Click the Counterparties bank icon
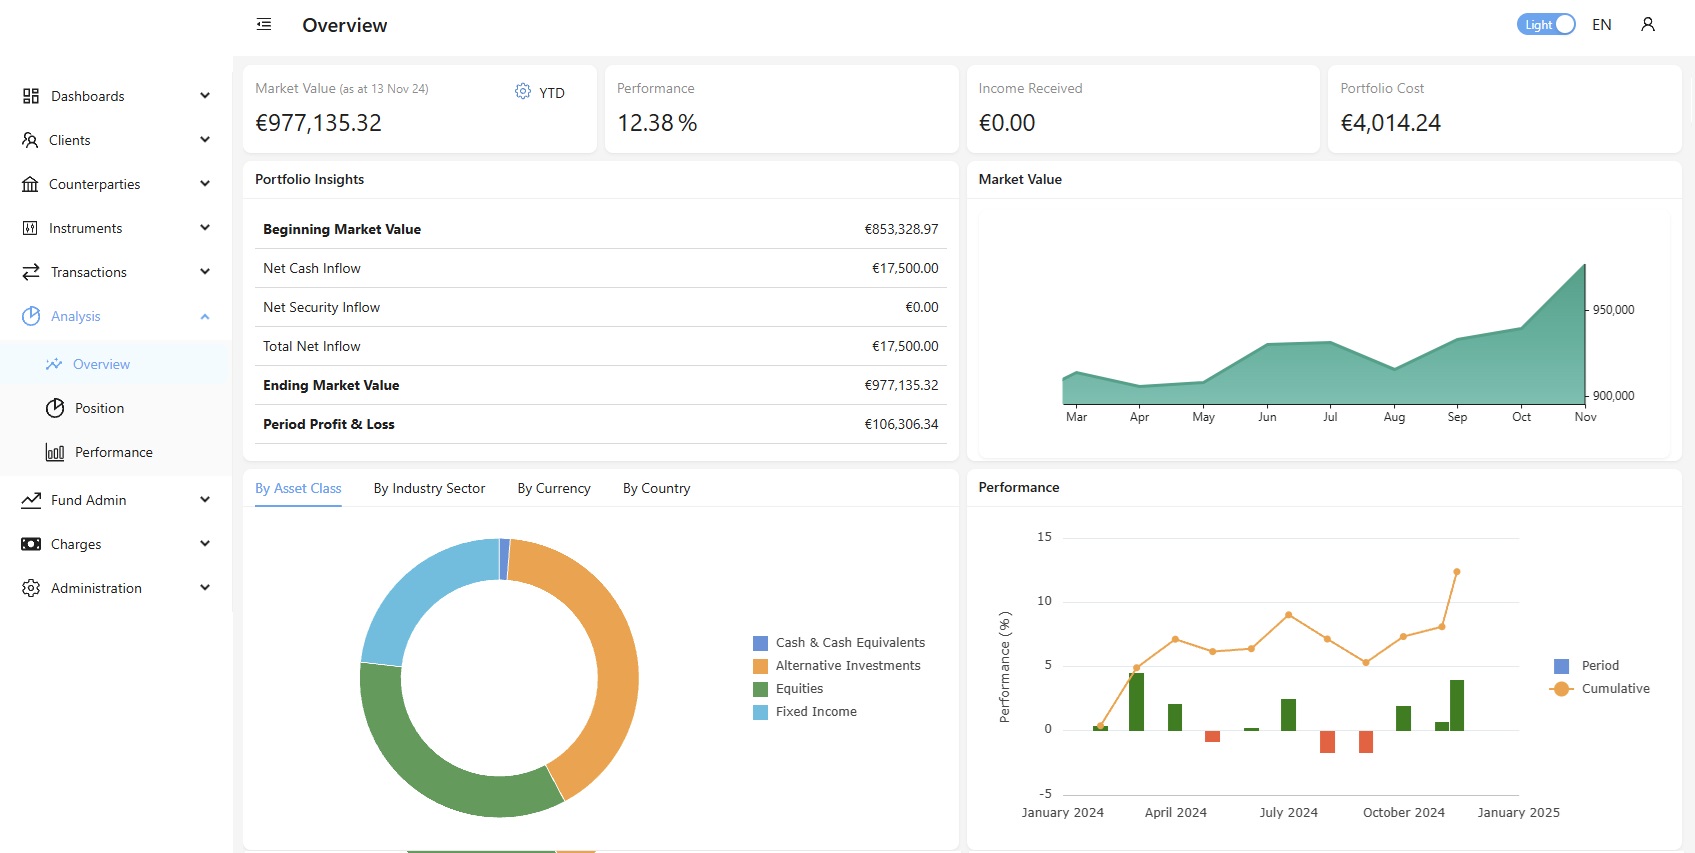The width and height of the screenshot is (1695, 853). point(30,184)
